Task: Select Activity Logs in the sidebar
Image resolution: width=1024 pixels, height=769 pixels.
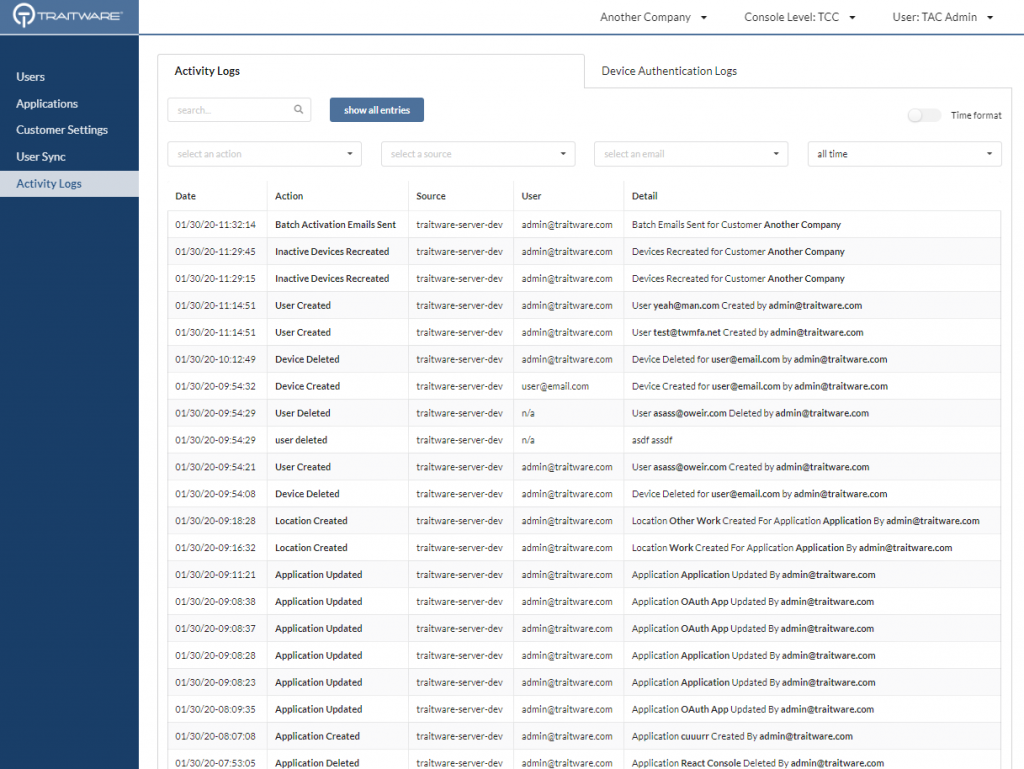Action: [69, 183]
